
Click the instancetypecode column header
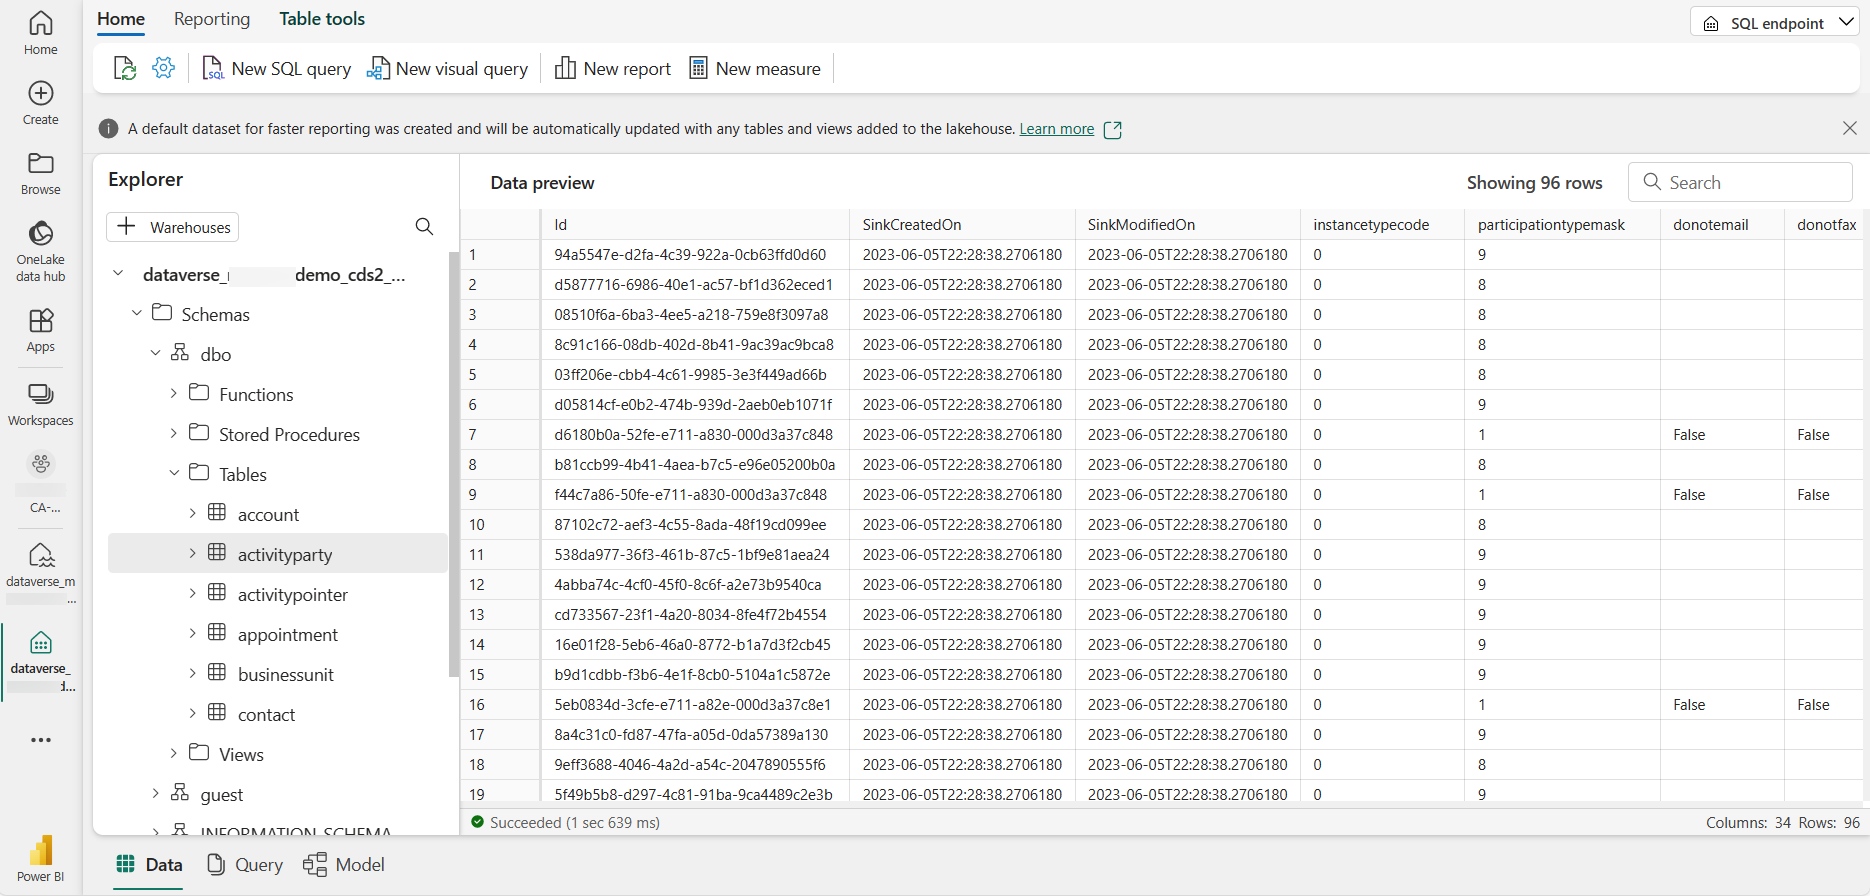[1382, 224]
